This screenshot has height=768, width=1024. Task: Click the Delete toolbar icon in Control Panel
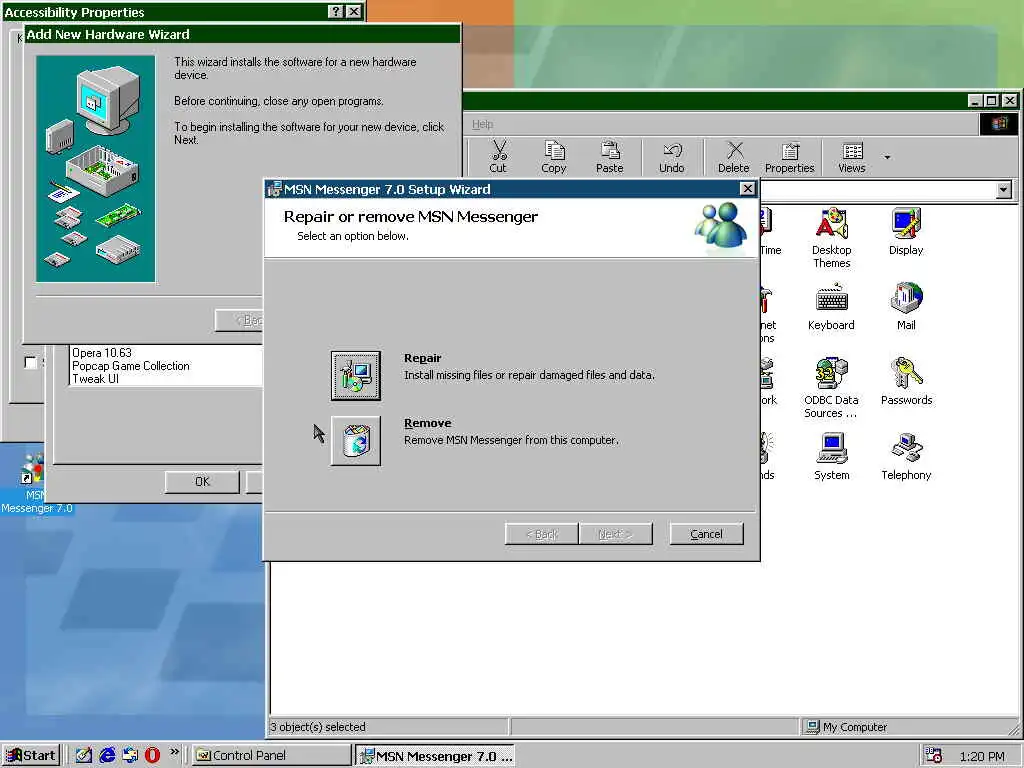pos(734,157)
